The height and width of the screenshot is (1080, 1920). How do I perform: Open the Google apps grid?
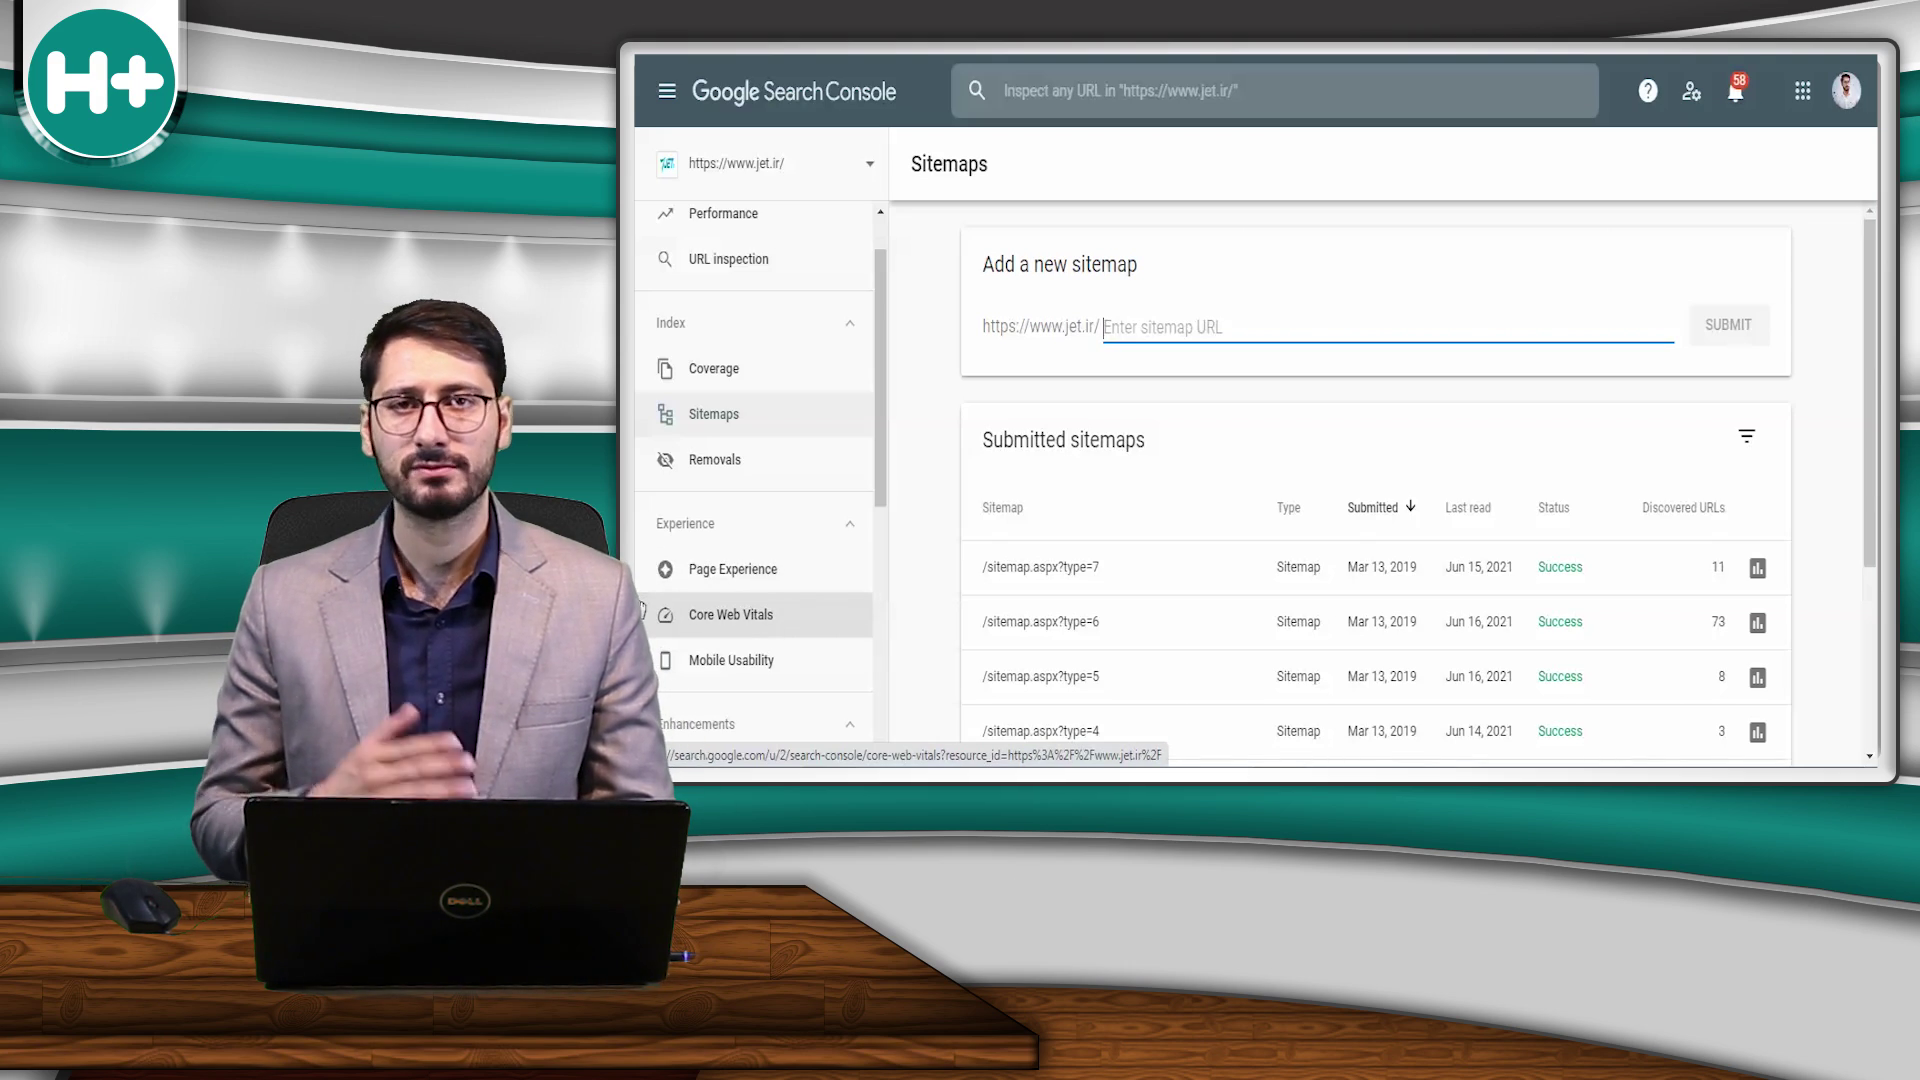coord(1802,91)
